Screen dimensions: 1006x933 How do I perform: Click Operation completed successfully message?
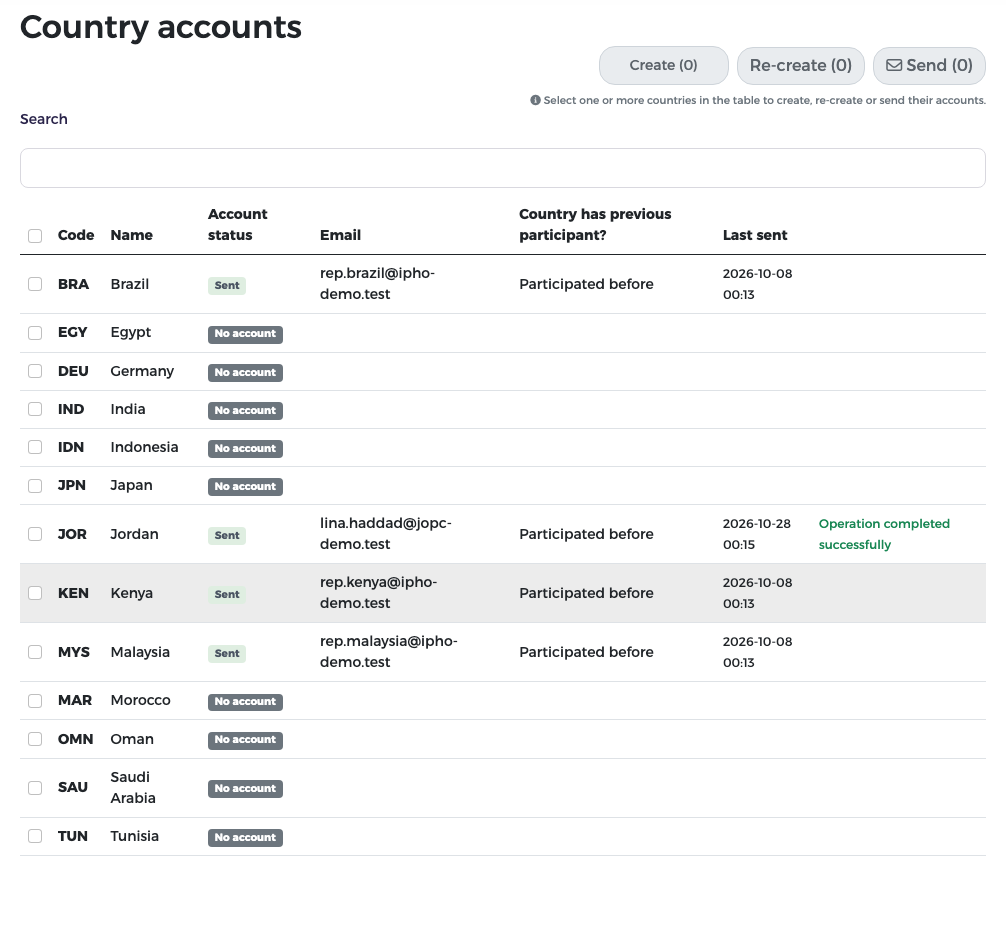click(x=884, y=535)
